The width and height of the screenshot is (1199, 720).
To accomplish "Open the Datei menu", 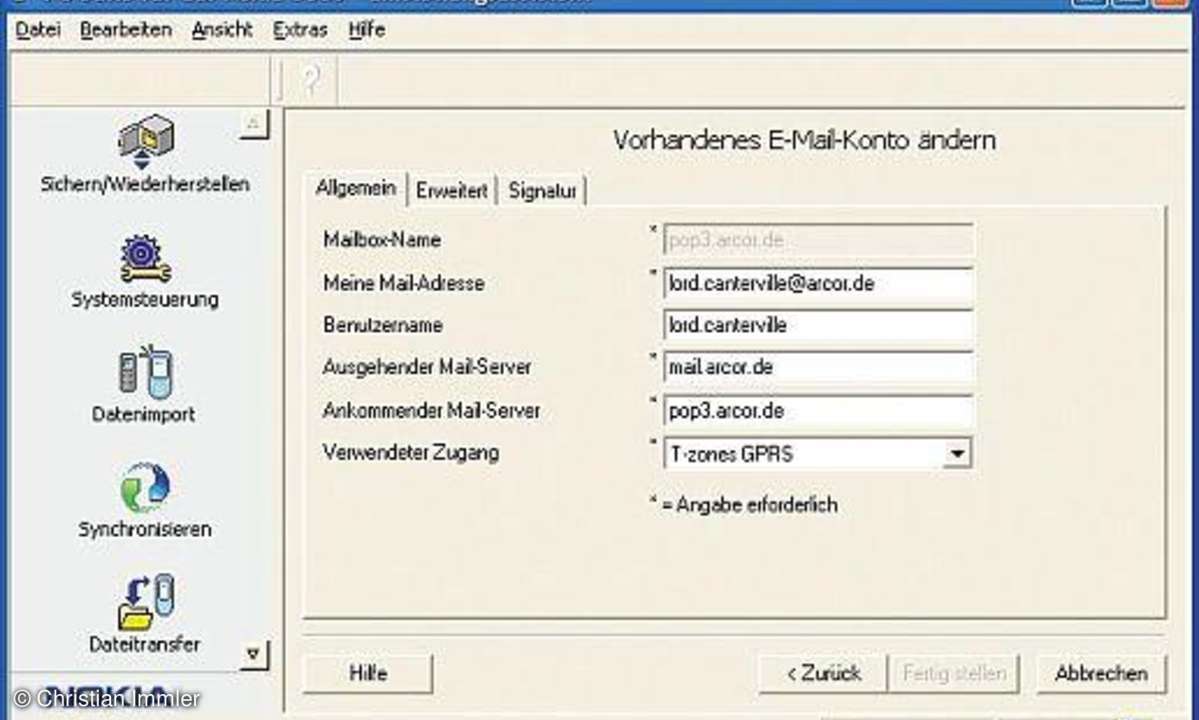I will [38, 30].
